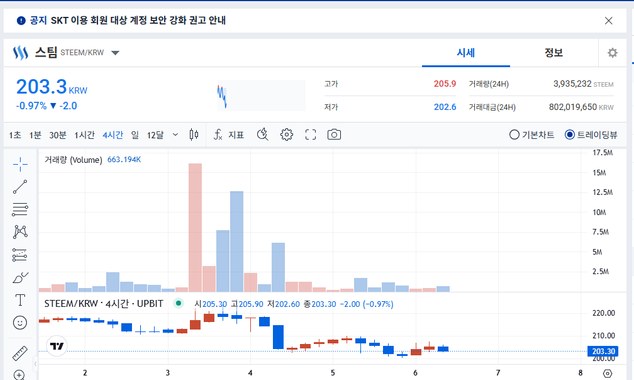
Task: Select the brush drawing tool
Action: [x=20, y=277]
